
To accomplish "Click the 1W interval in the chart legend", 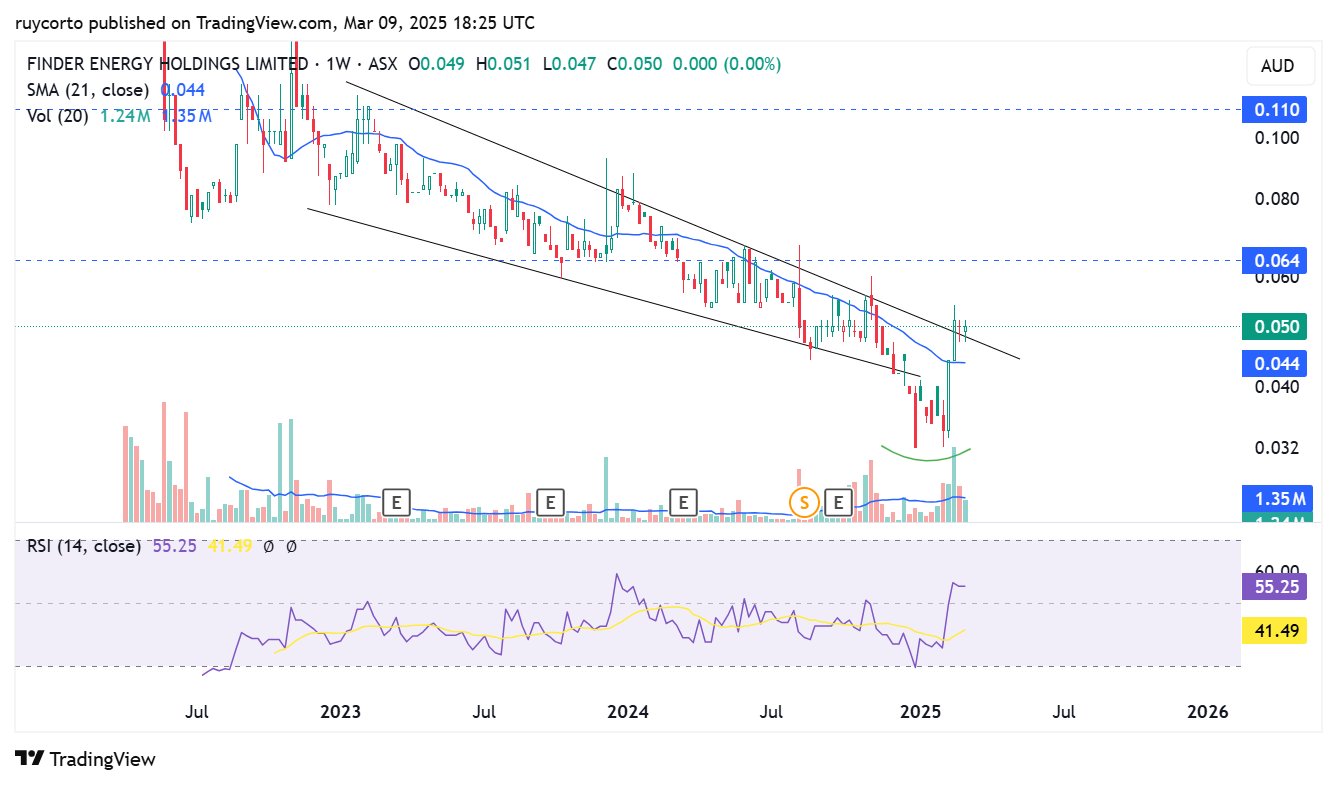I will pyautogui.click(x=338, y=64).
